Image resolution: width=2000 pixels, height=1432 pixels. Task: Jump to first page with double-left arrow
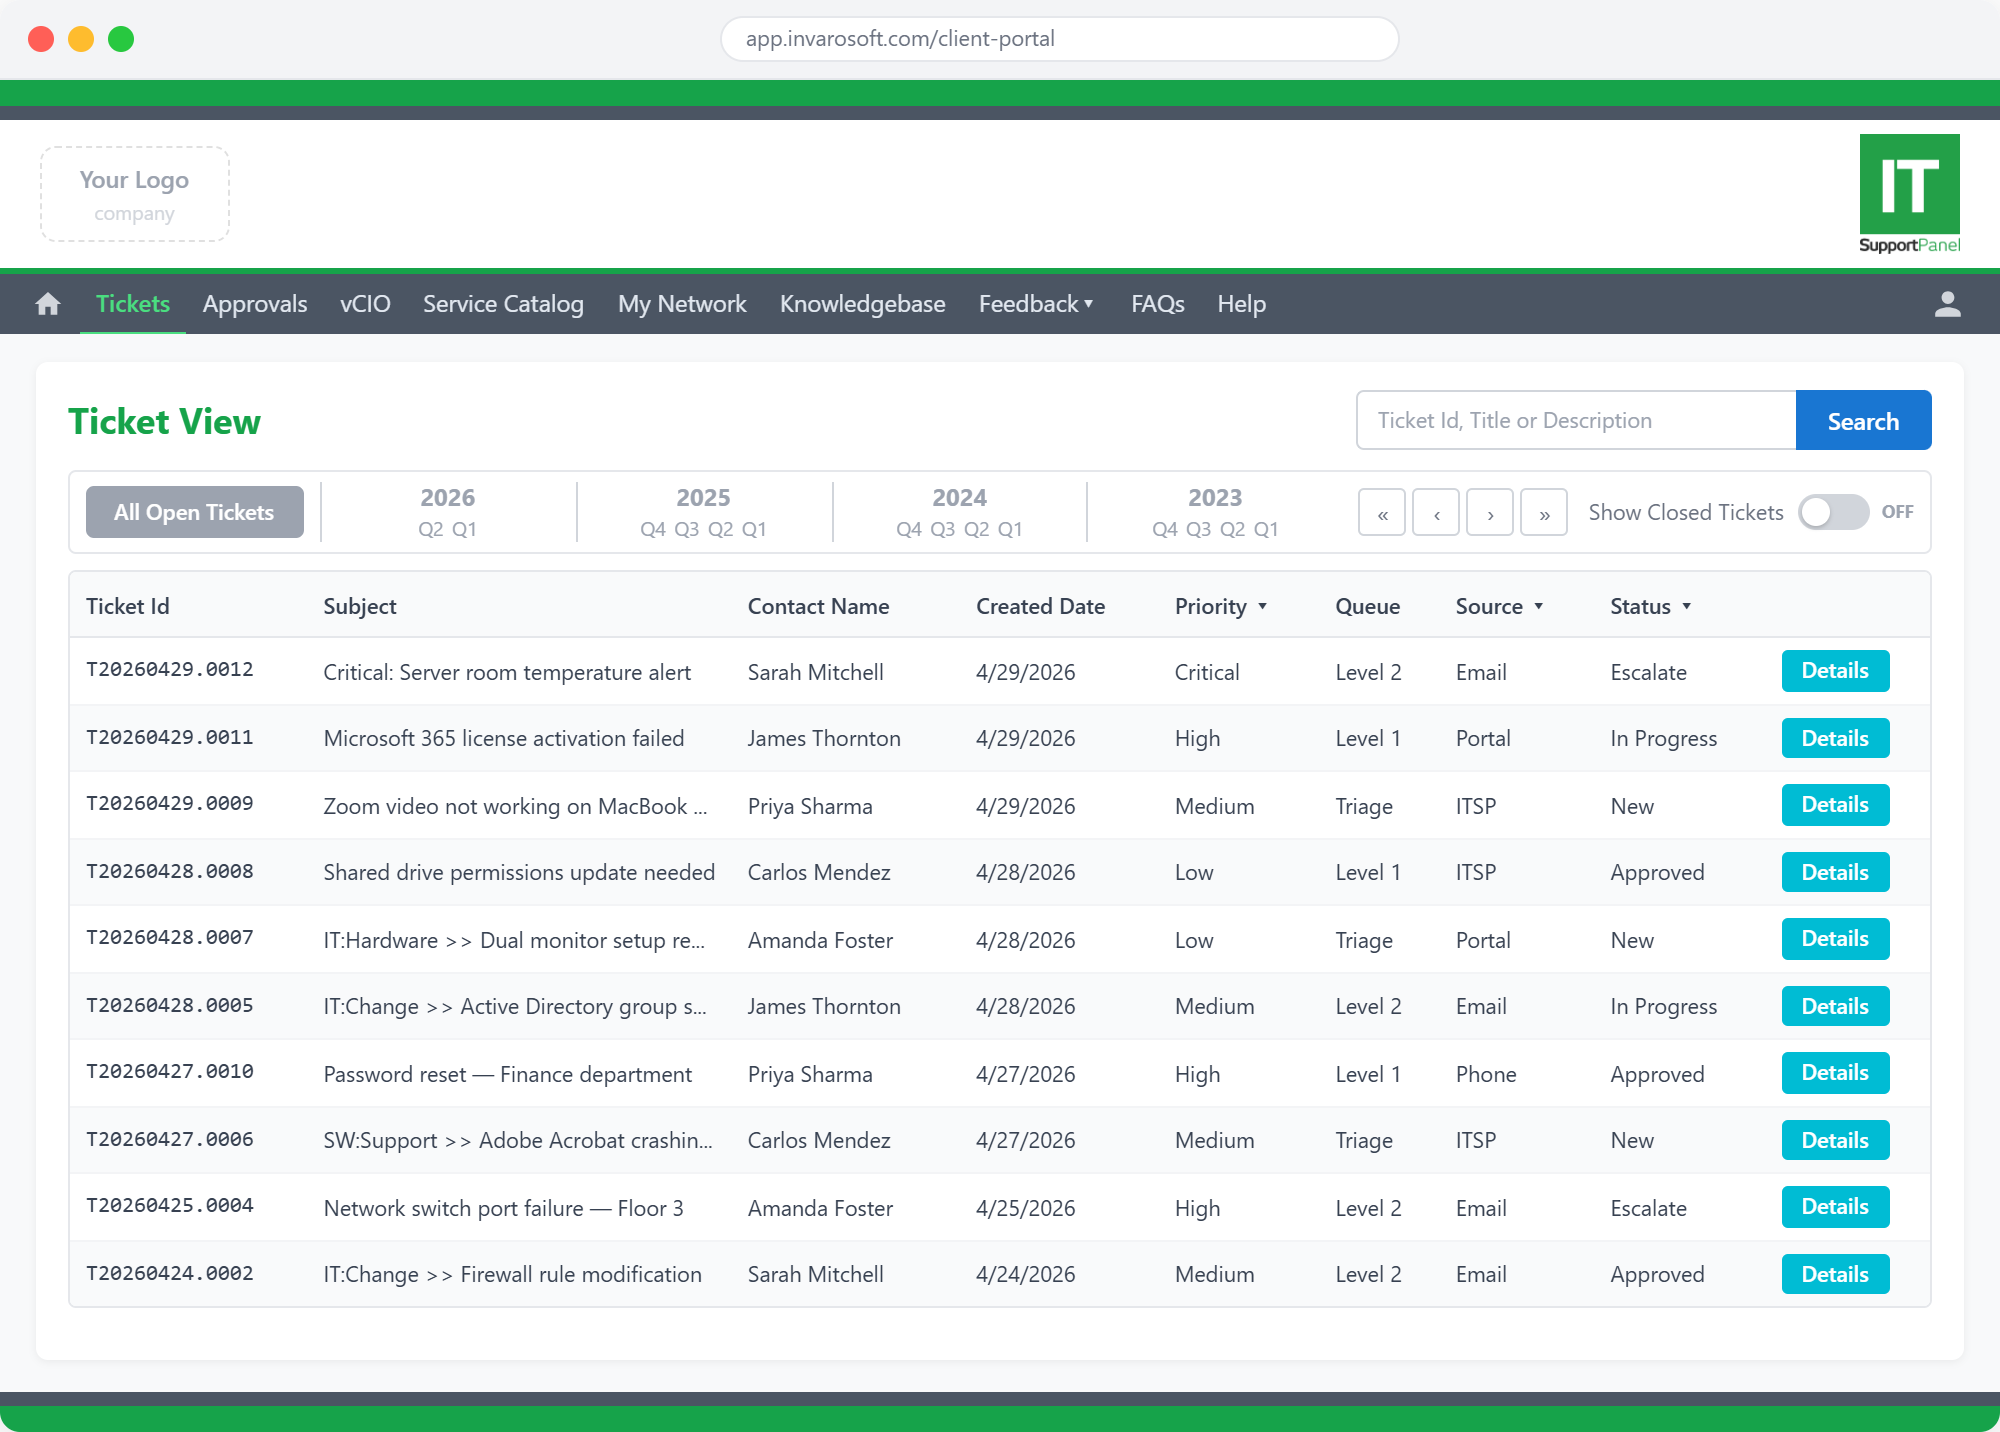point(1382,513)
